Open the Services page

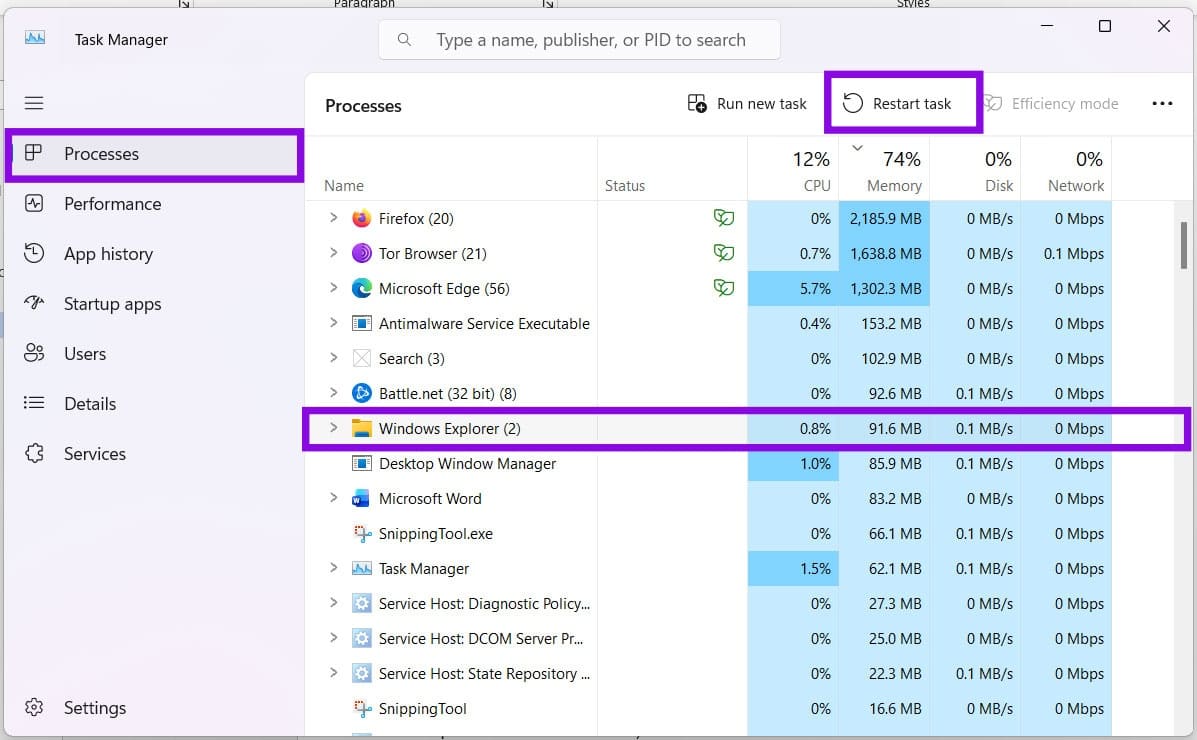pyautogui.click(x=155, y=454)
